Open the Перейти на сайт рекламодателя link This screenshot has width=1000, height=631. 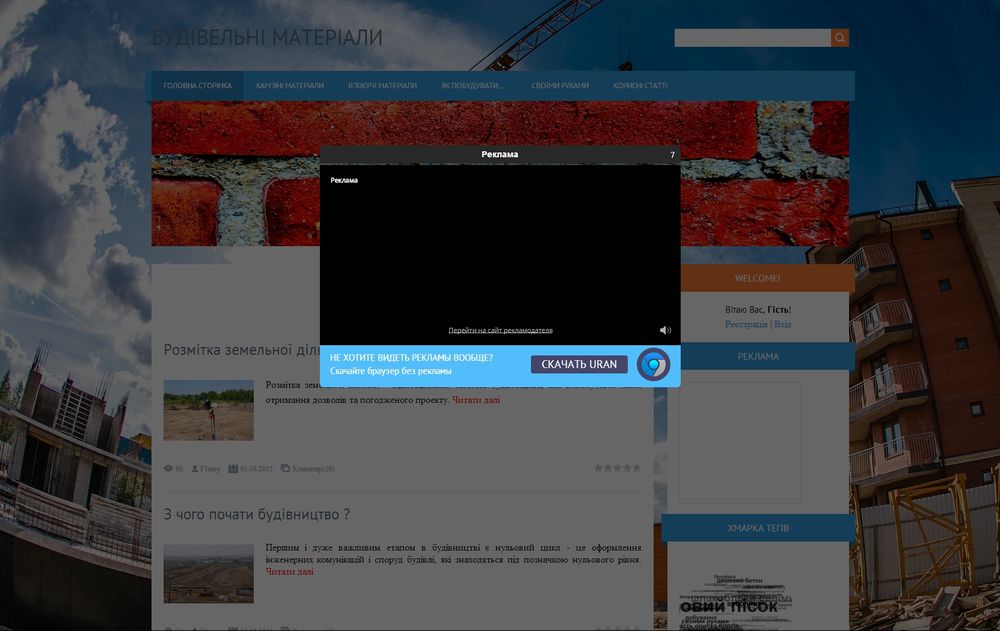click(x=500, y=330)
